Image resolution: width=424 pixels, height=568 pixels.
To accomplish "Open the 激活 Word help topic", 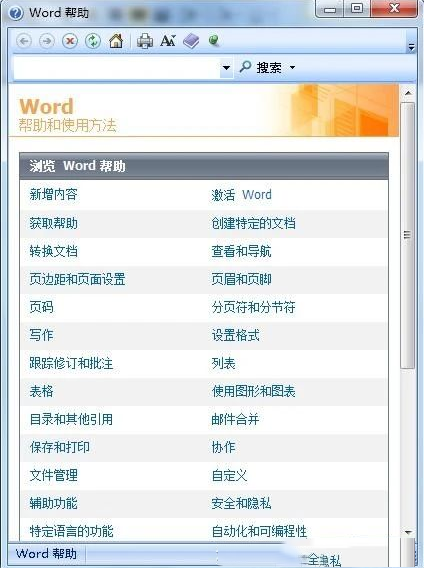I will point(241,195).
